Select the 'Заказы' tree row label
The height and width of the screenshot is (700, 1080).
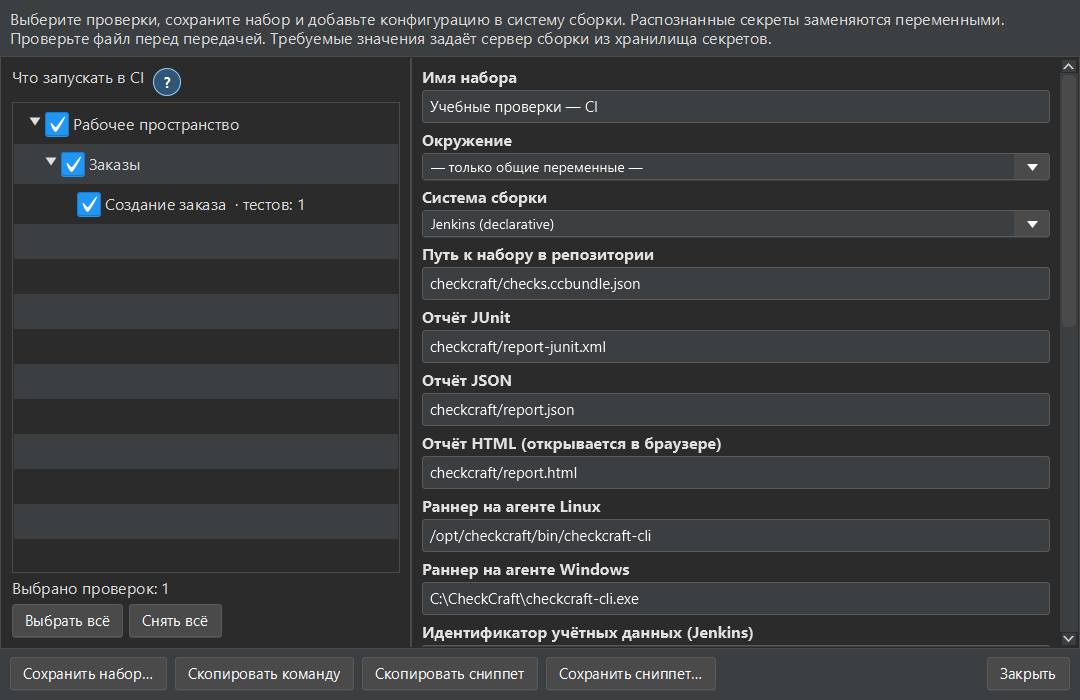pyautogui.click(x=114, y=165)
